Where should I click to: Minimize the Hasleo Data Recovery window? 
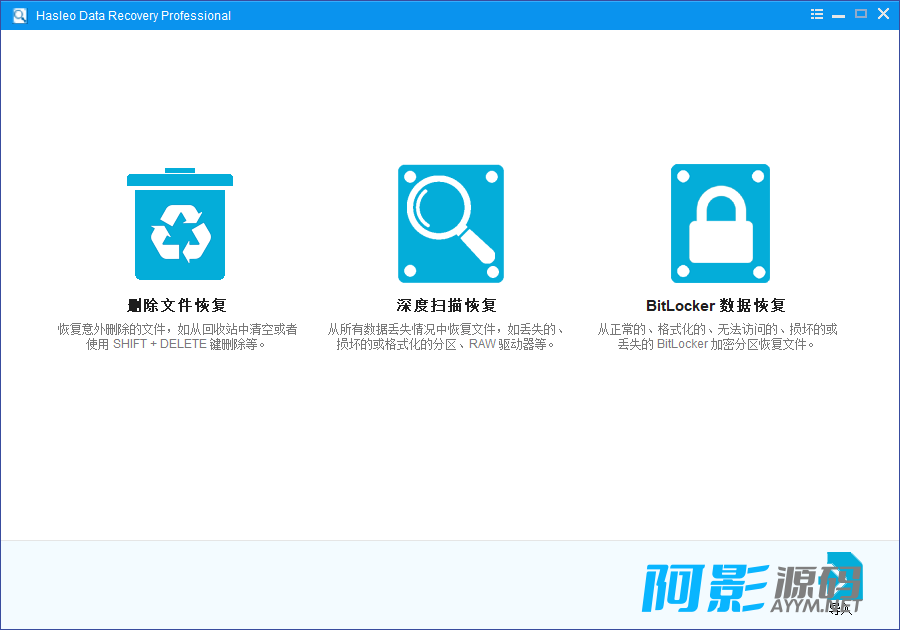pos(839,15)
